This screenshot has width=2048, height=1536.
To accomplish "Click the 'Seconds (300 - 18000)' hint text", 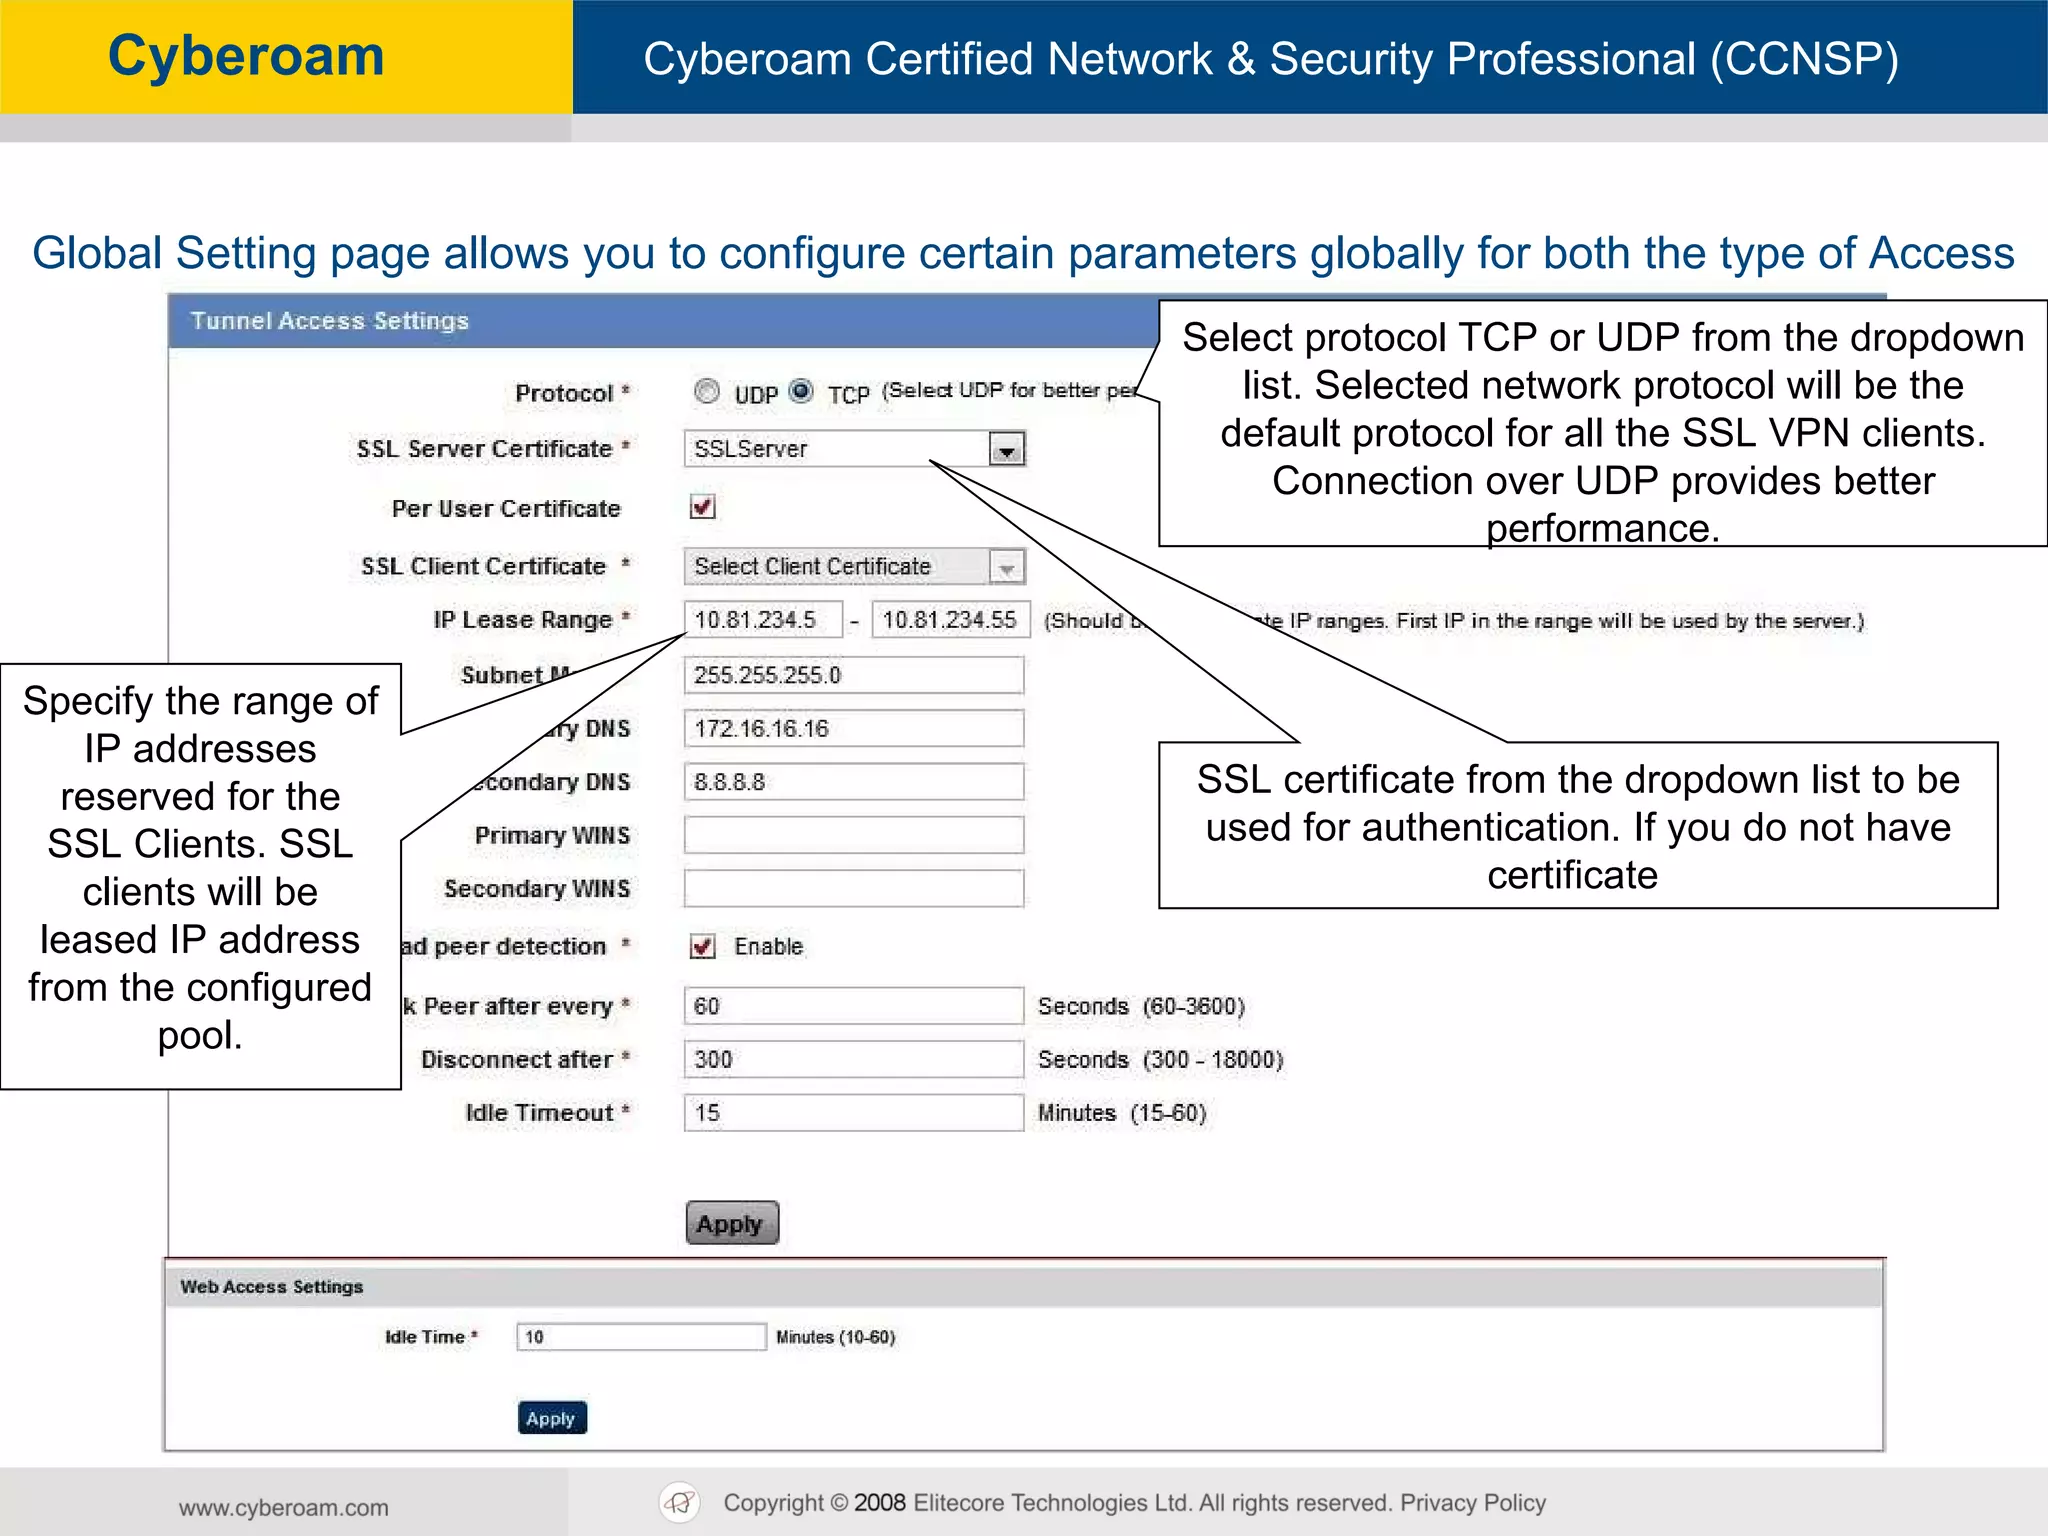I will coord(1160,1059).
